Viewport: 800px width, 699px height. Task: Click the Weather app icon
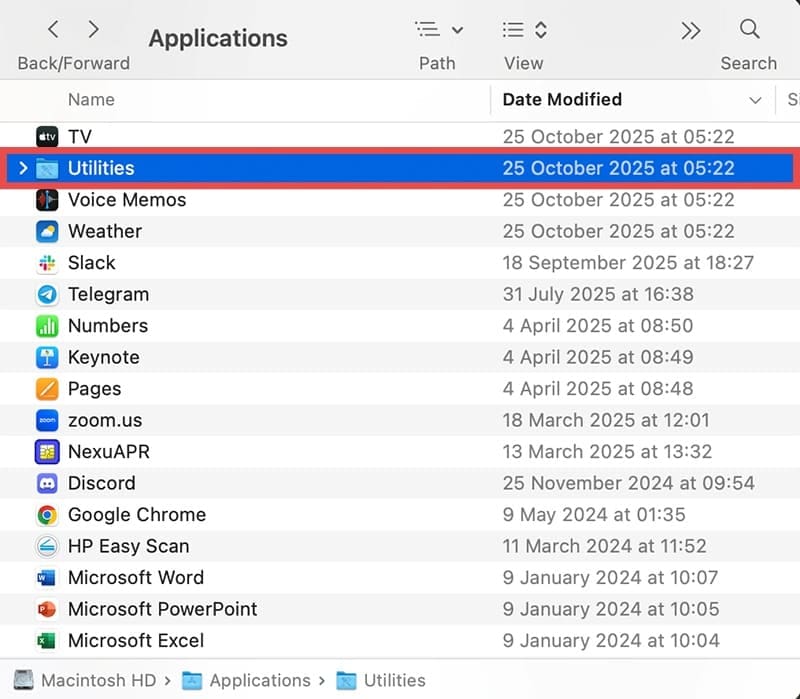click(47, 232)
